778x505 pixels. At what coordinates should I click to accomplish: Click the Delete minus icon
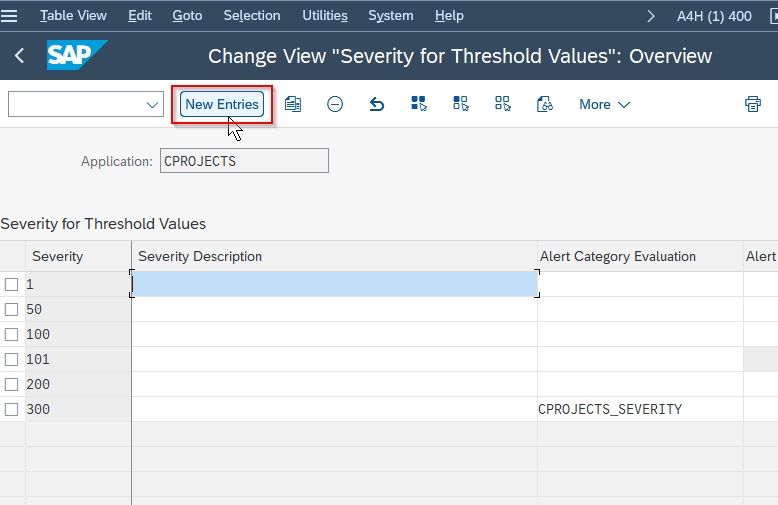(x=335, y=104)
